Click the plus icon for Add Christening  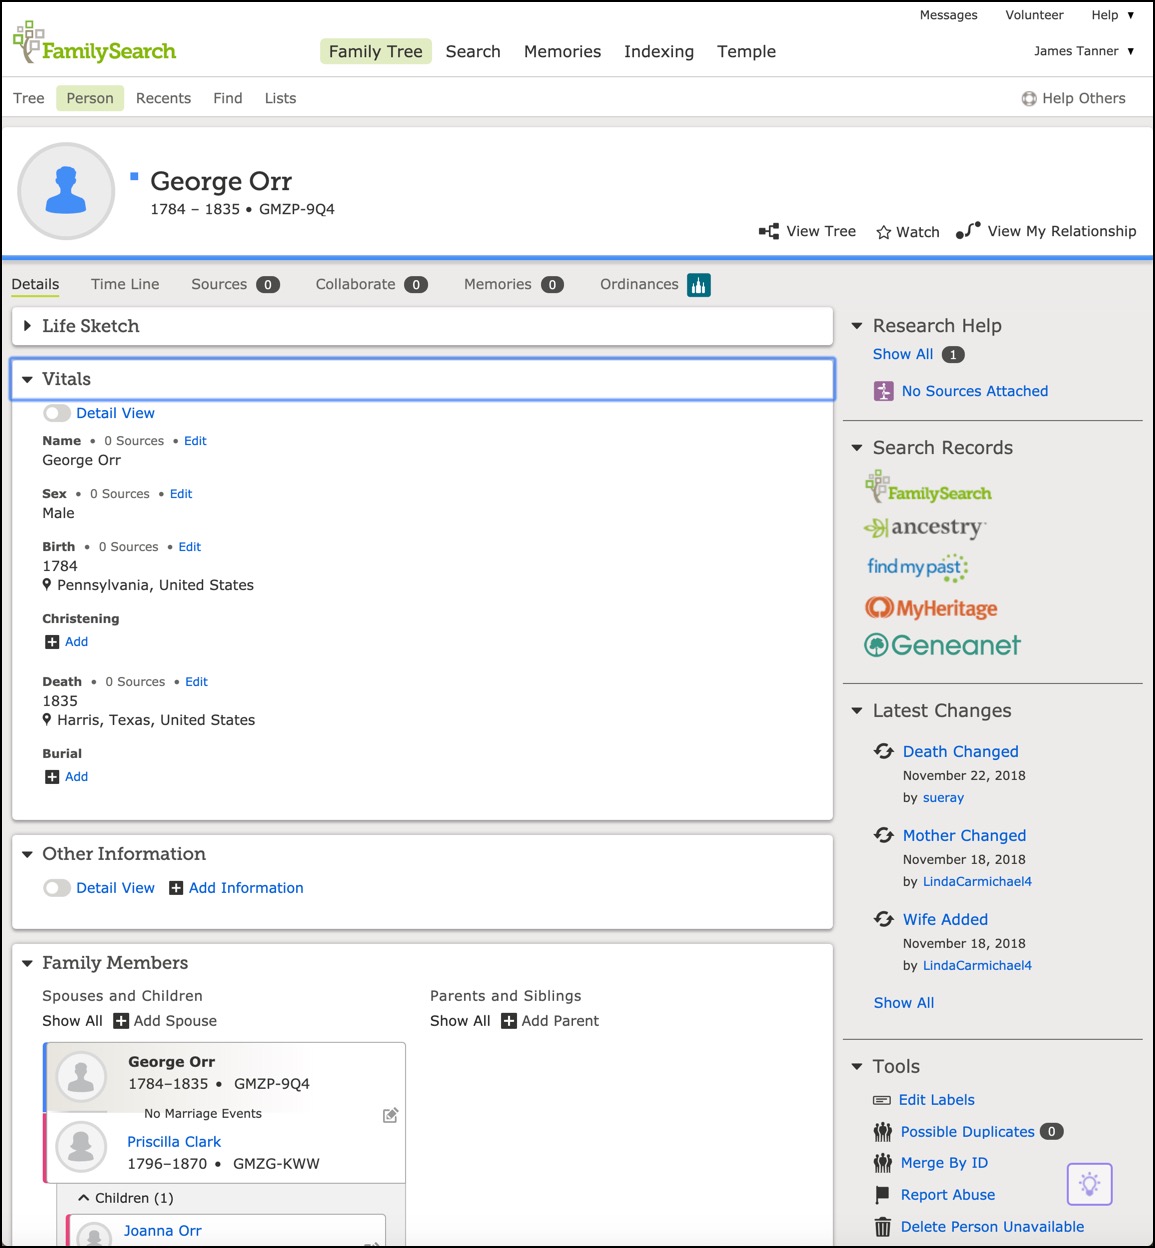click(x=52, y=642)
